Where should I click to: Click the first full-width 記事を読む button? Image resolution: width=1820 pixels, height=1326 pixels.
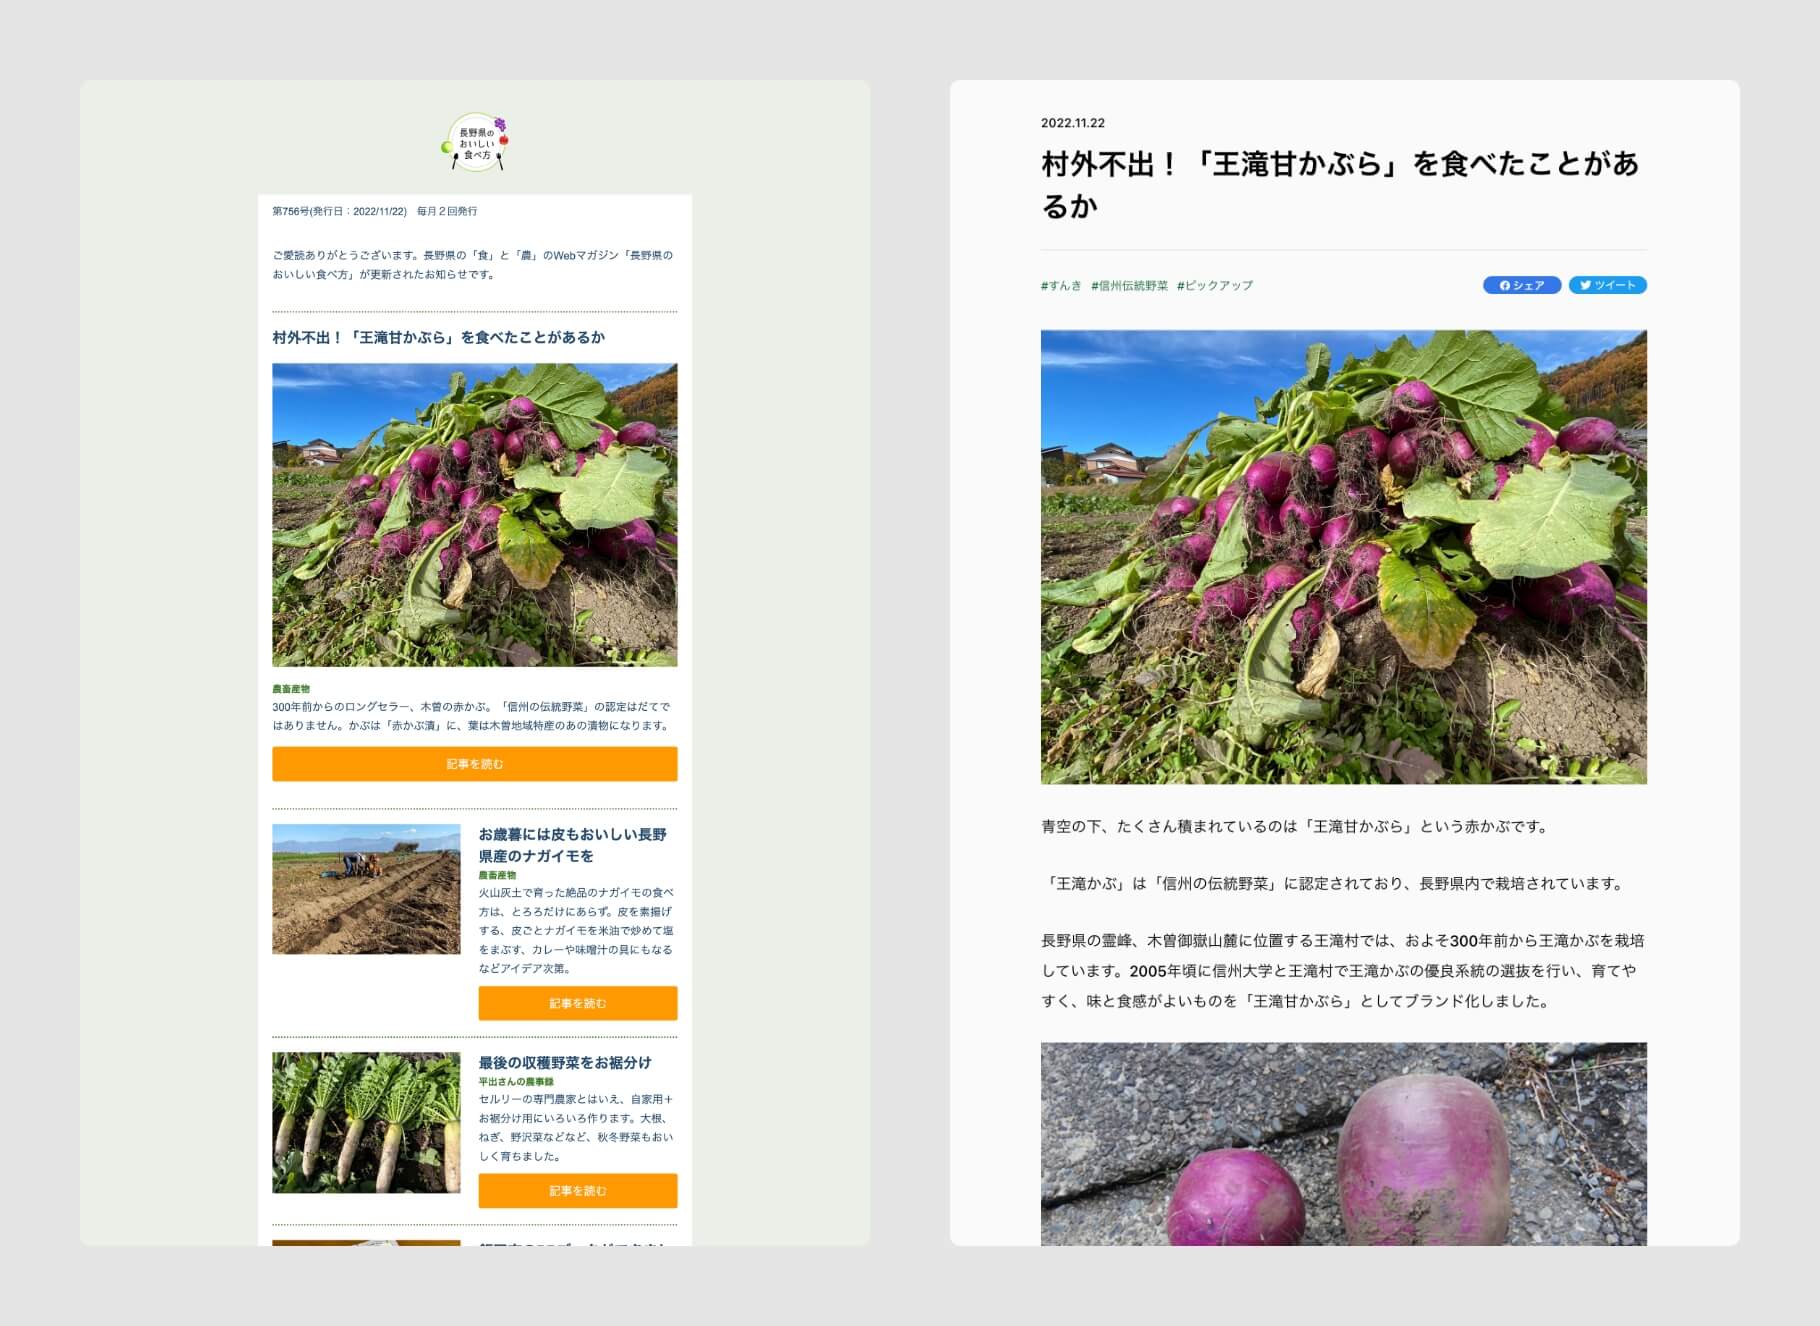point(475,764)
